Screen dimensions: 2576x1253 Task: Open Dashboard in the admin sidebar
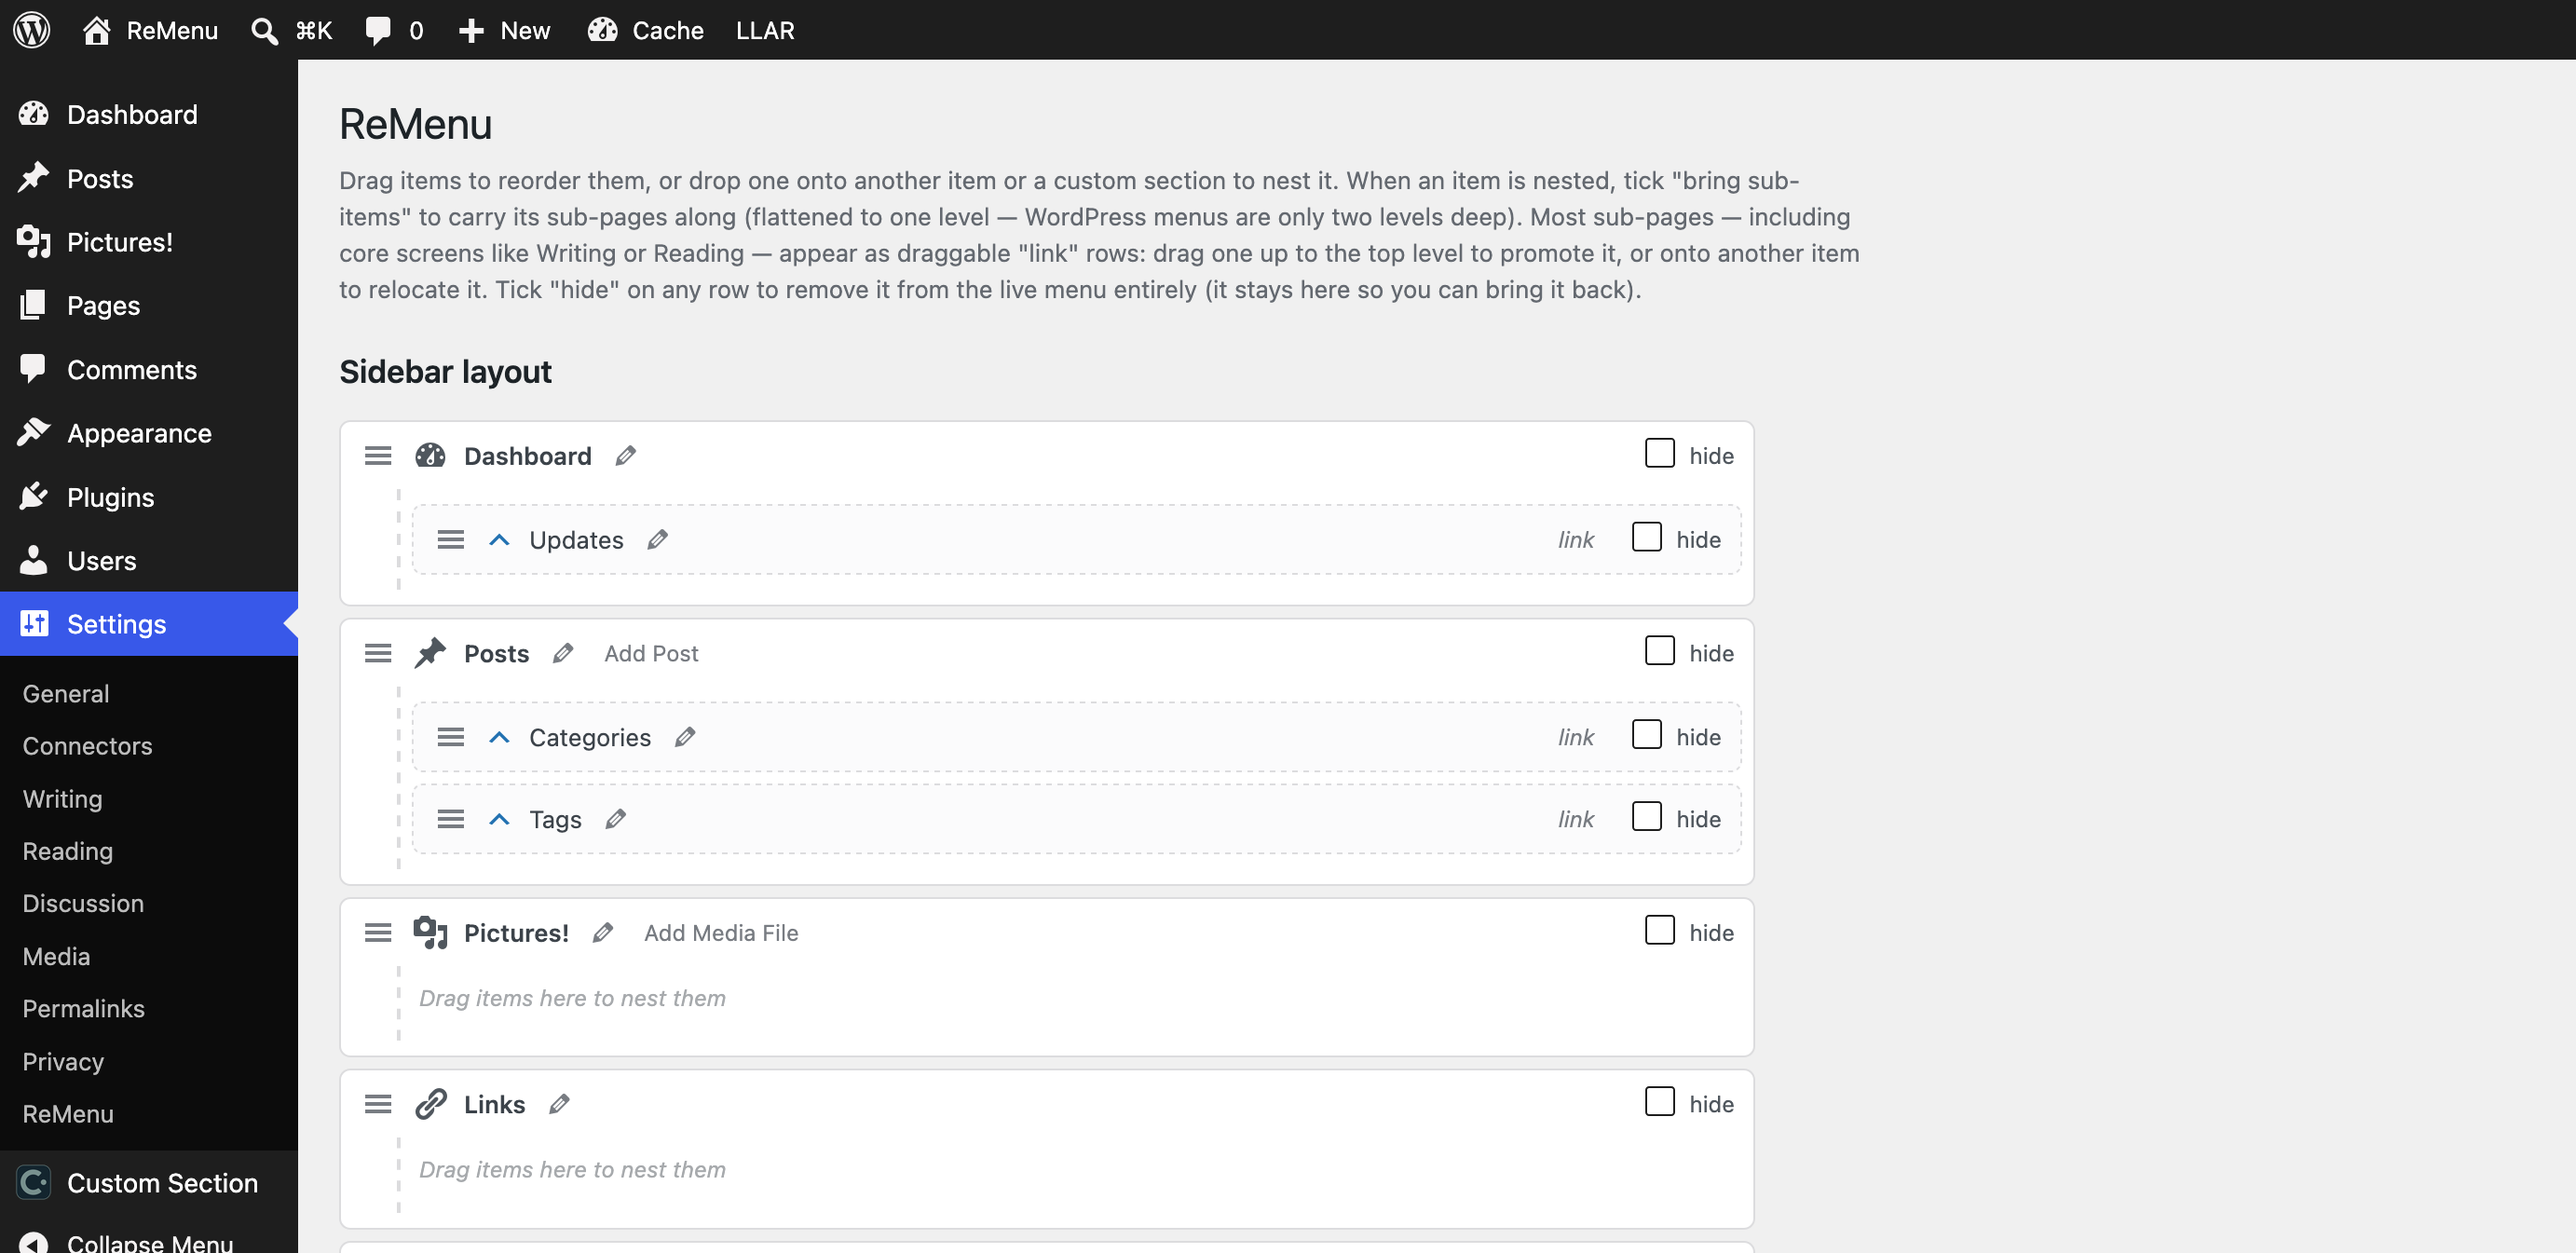pos(149,115)
